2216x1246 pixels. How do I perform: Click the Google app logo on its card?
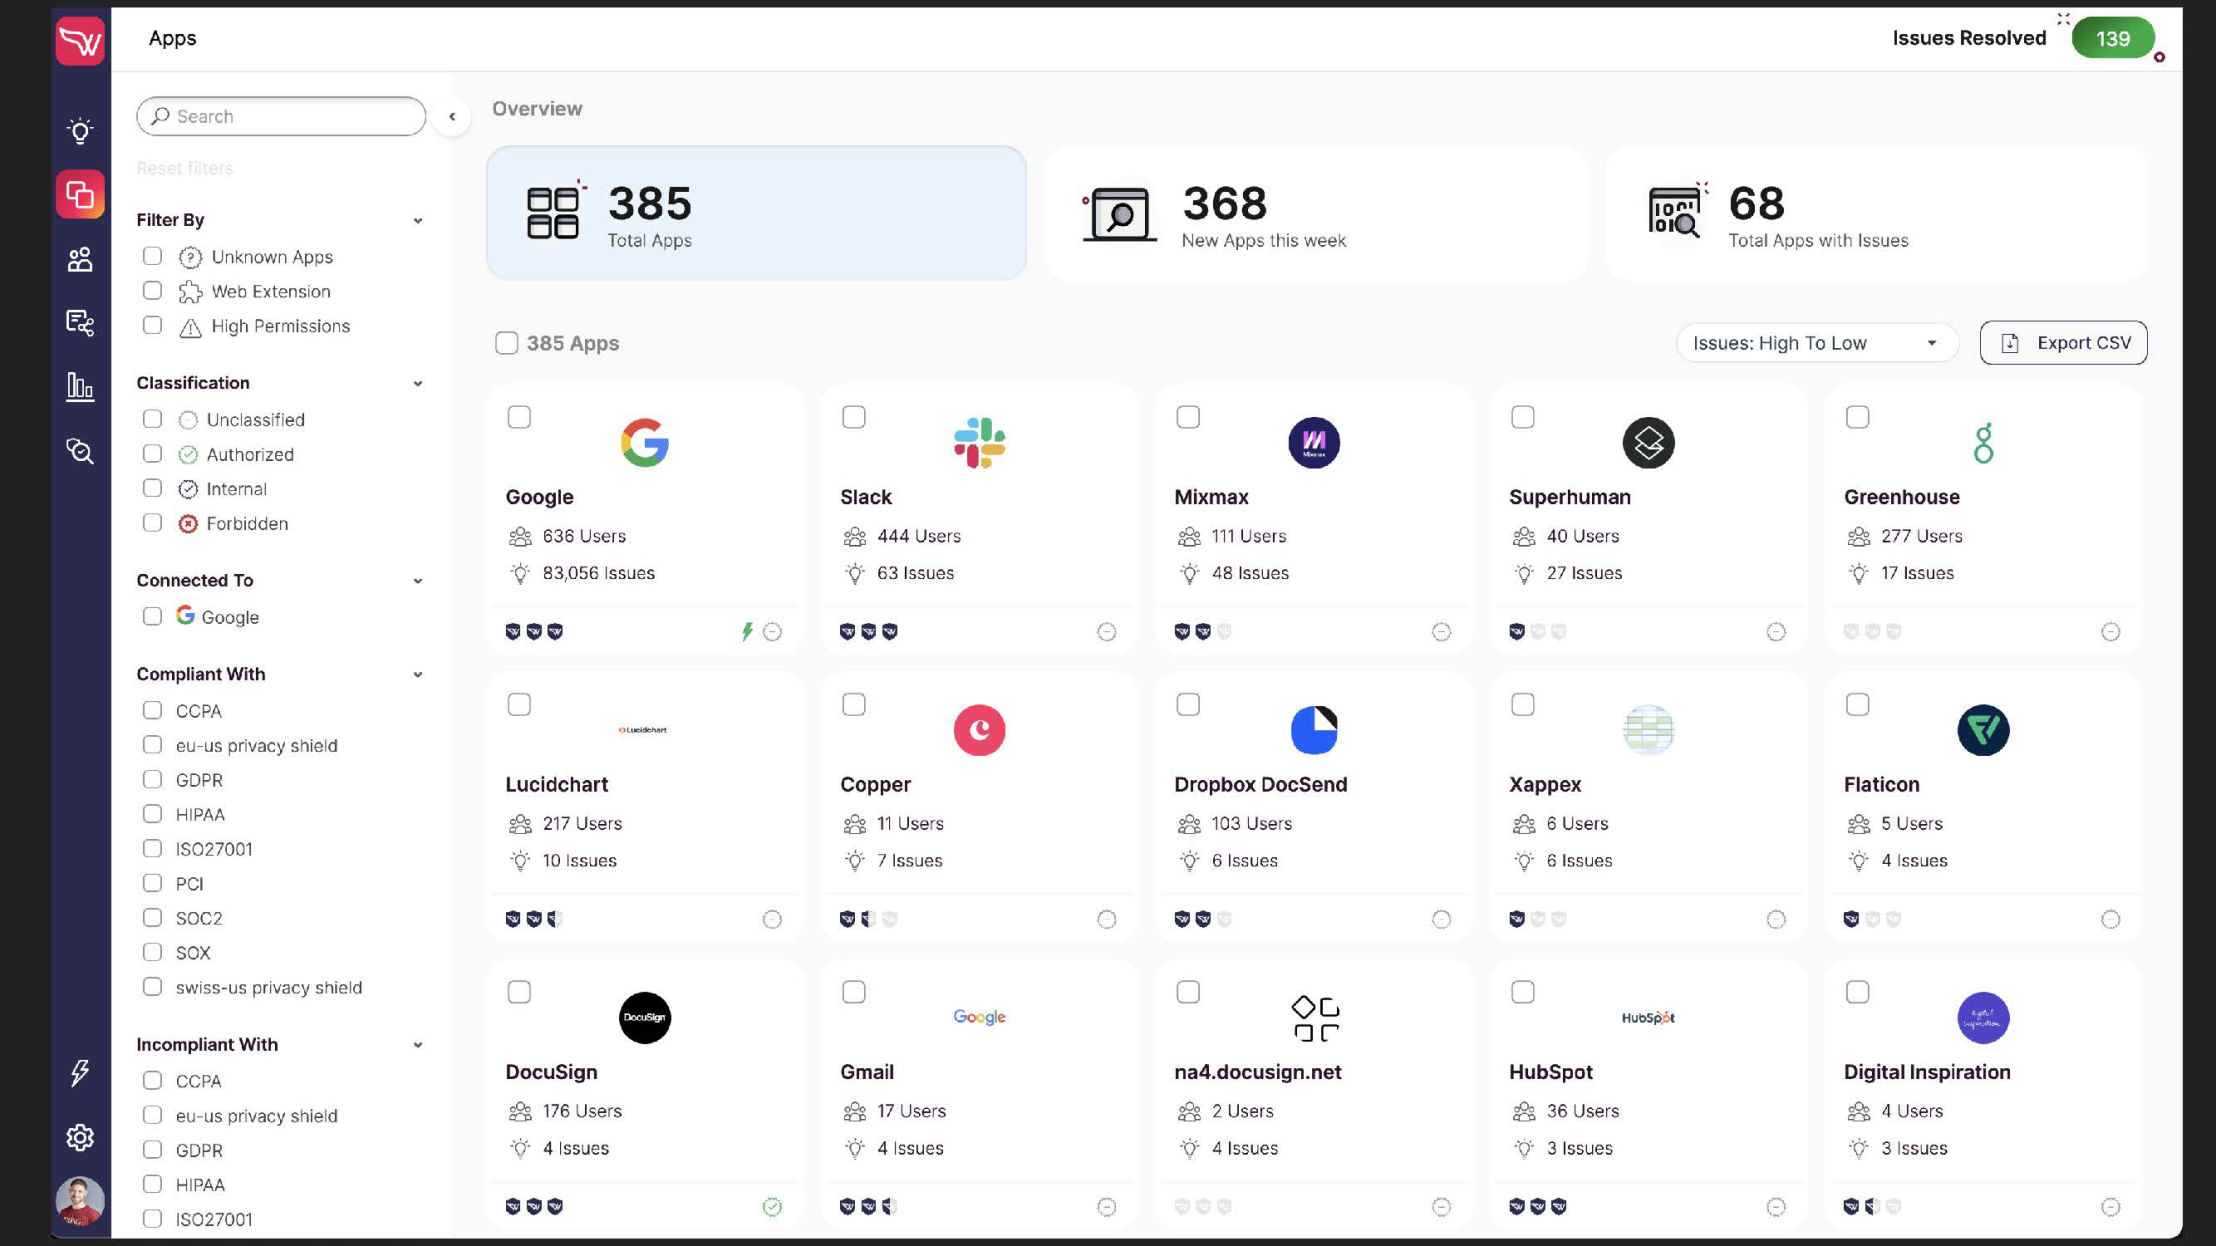pyautogui.click(x=644, y=442)
